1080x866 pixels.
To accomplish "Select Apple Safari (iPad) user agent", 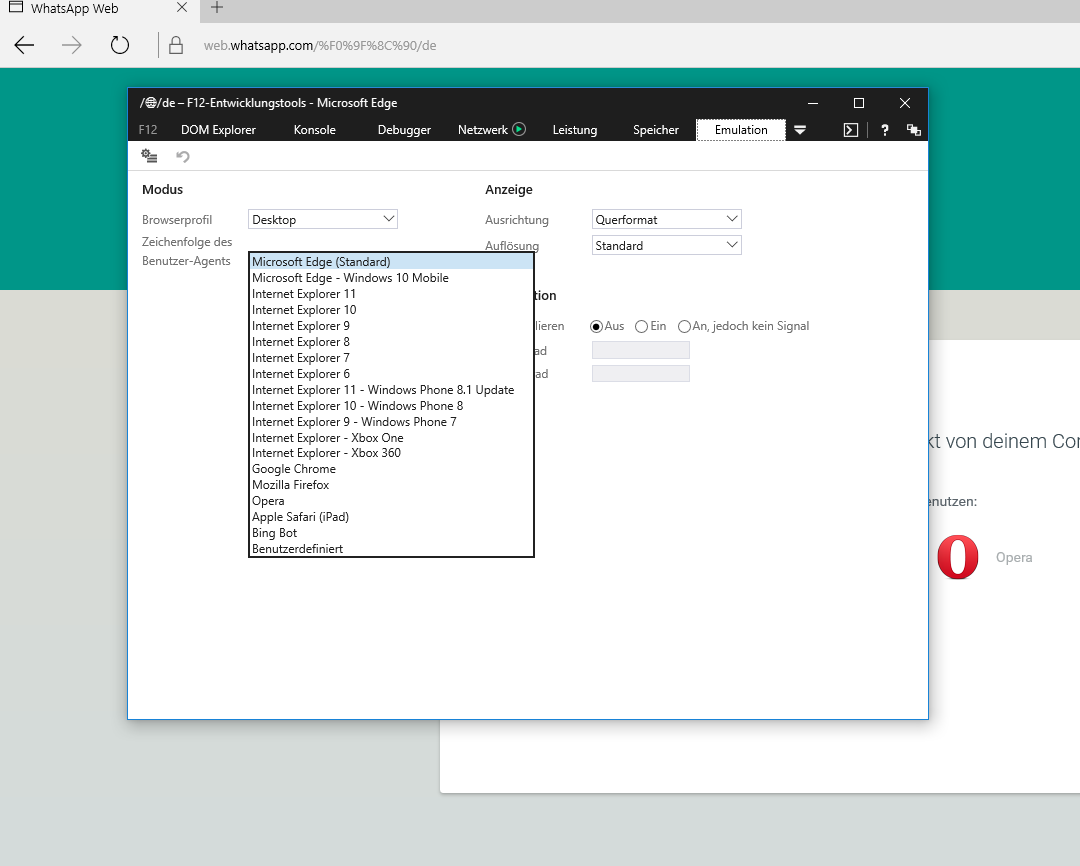I will 391,517.
